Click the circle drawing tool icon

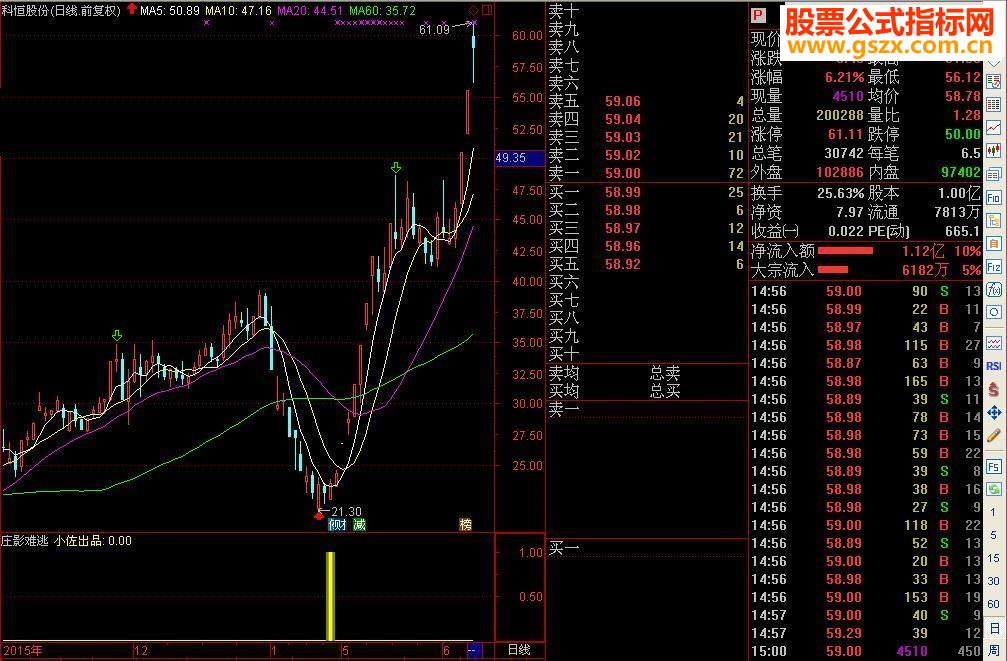point(994,313)
